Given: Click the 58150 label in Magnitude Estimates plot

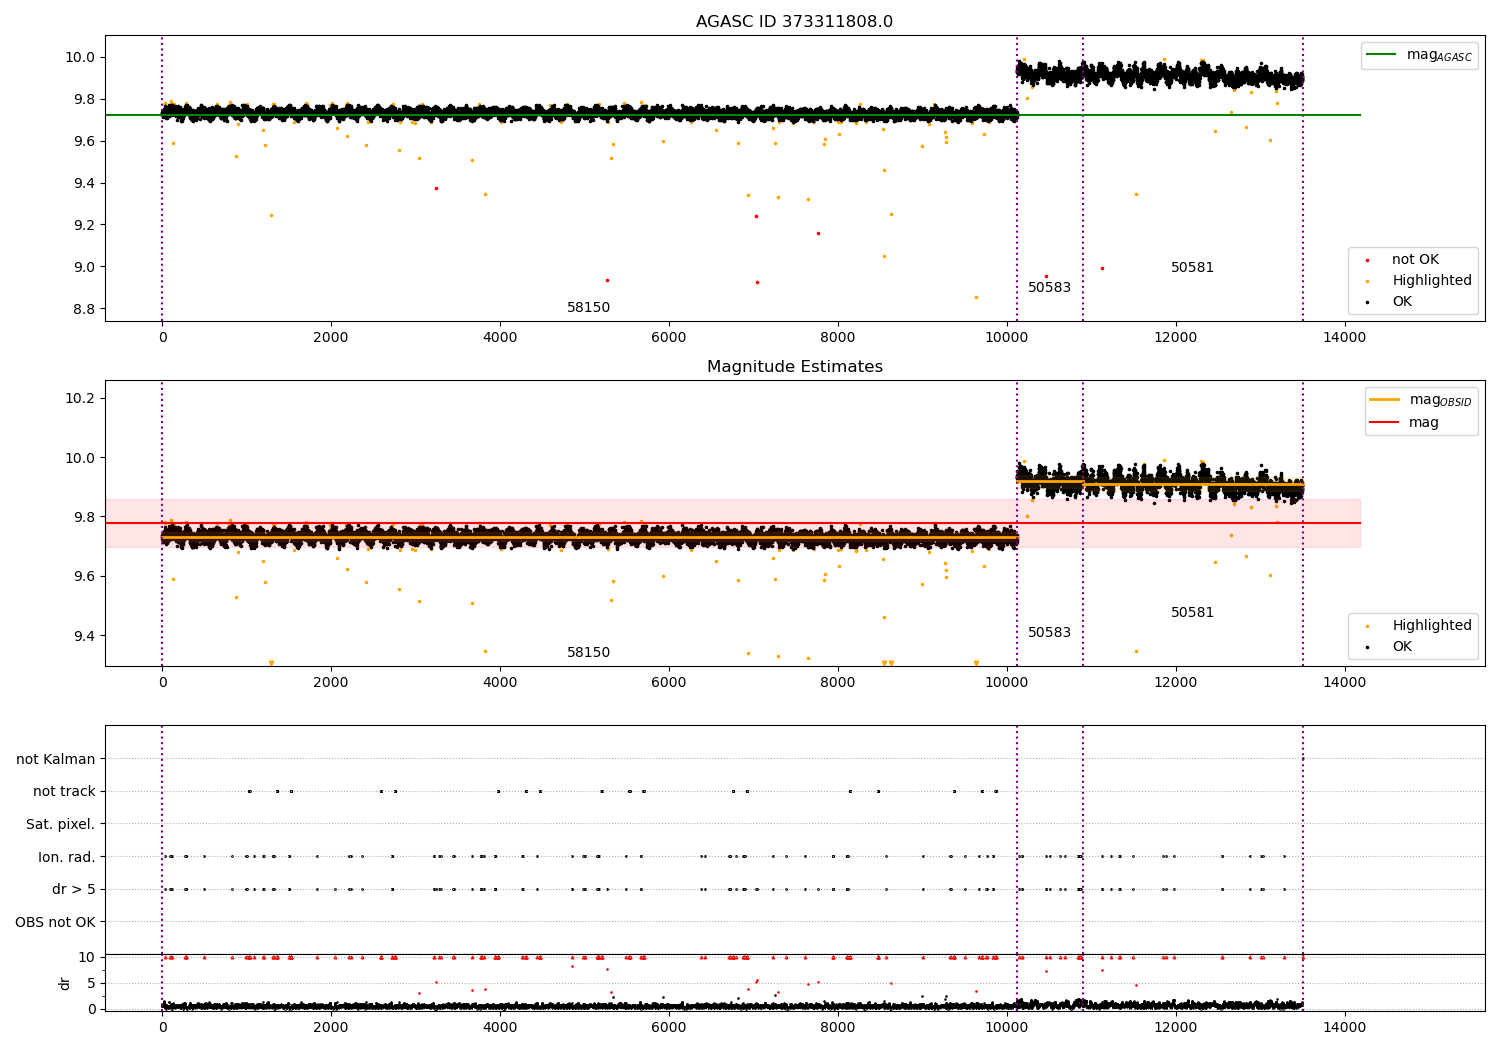Looking at the screenshot, I should pos(588,653).
